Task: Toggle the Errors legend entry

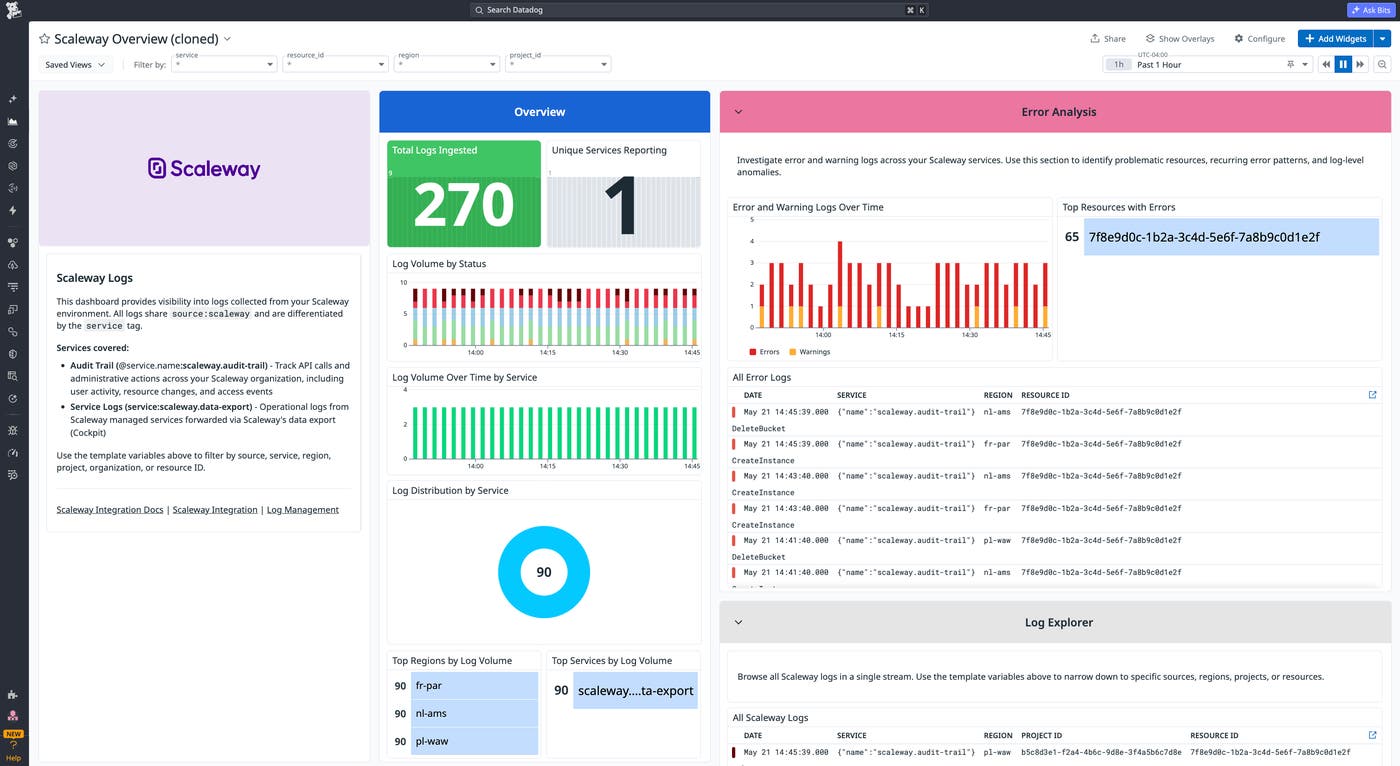Action: (764, 352)
